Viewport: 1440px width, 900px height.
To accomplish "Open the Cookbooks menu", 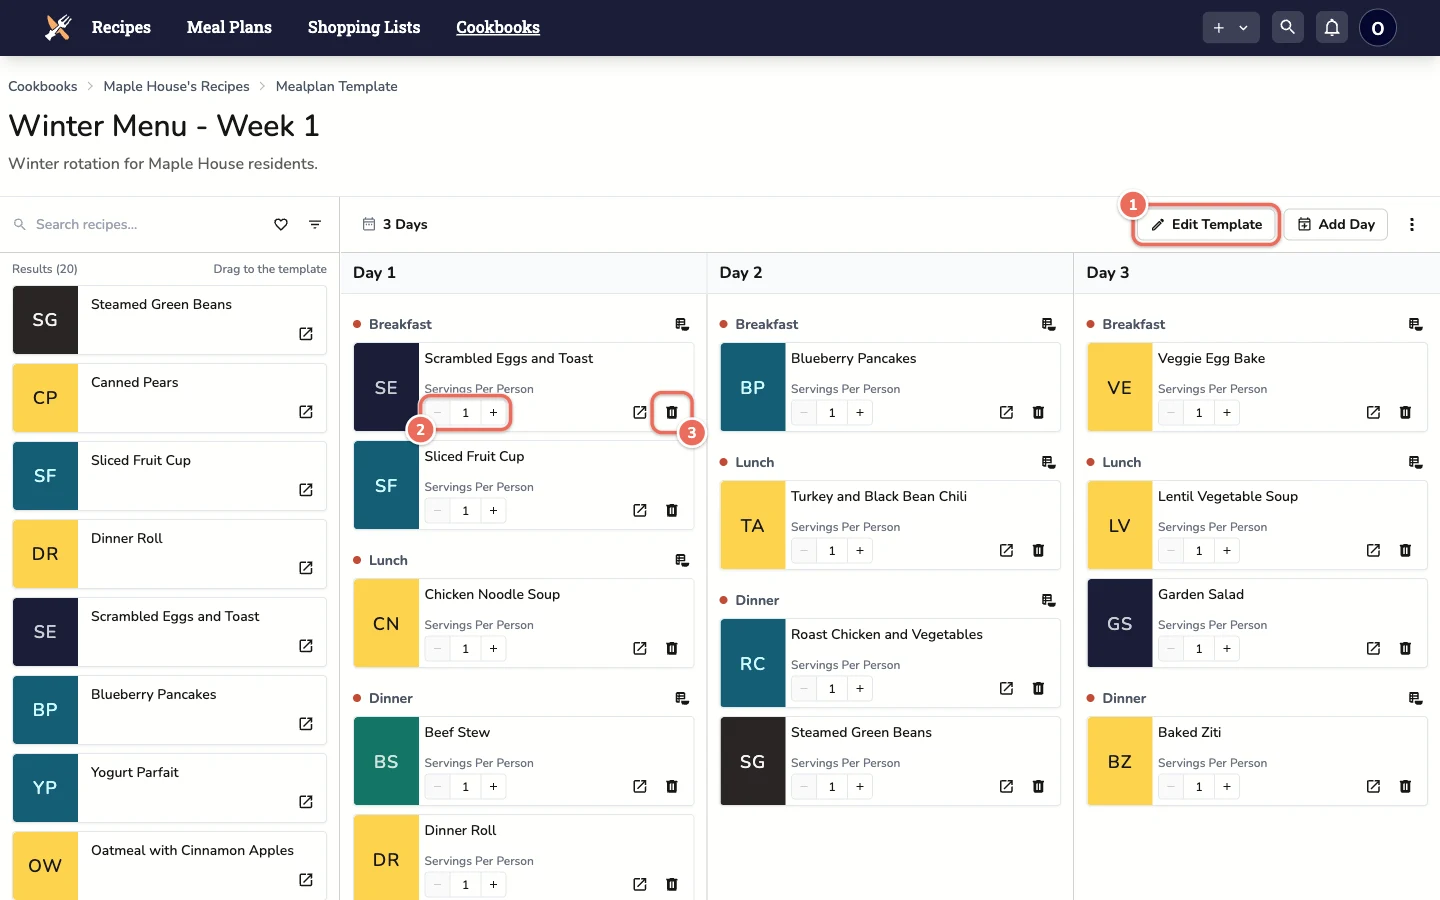I will click(498, 27).
